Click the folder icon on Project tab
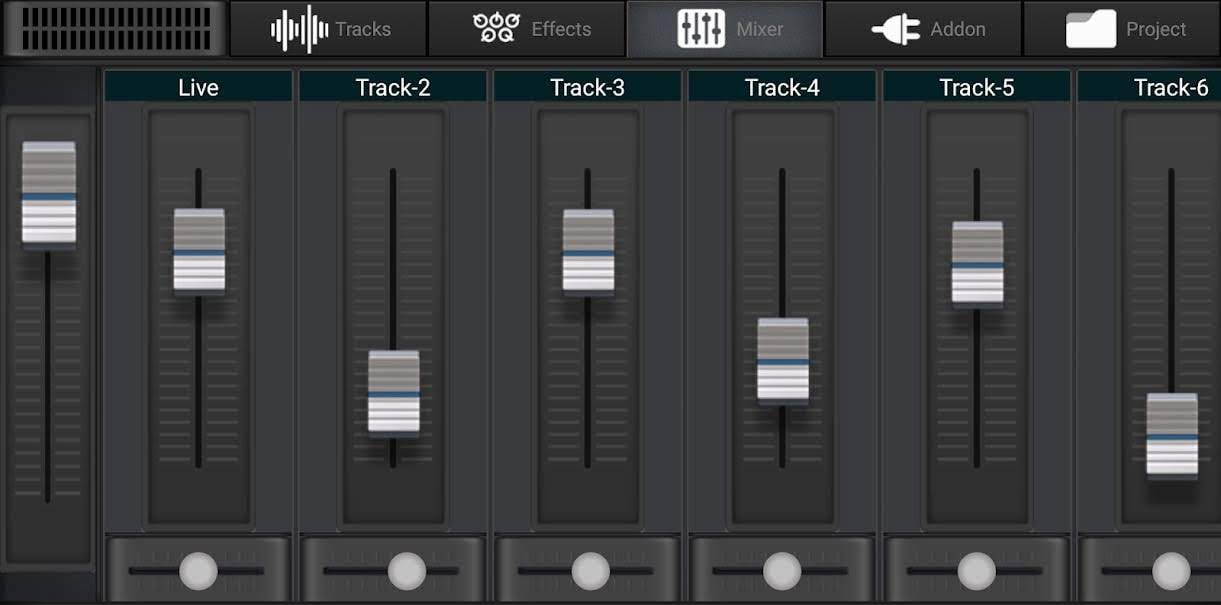The height and width of the screenshot is (605, 1221). pos(1091,29)
